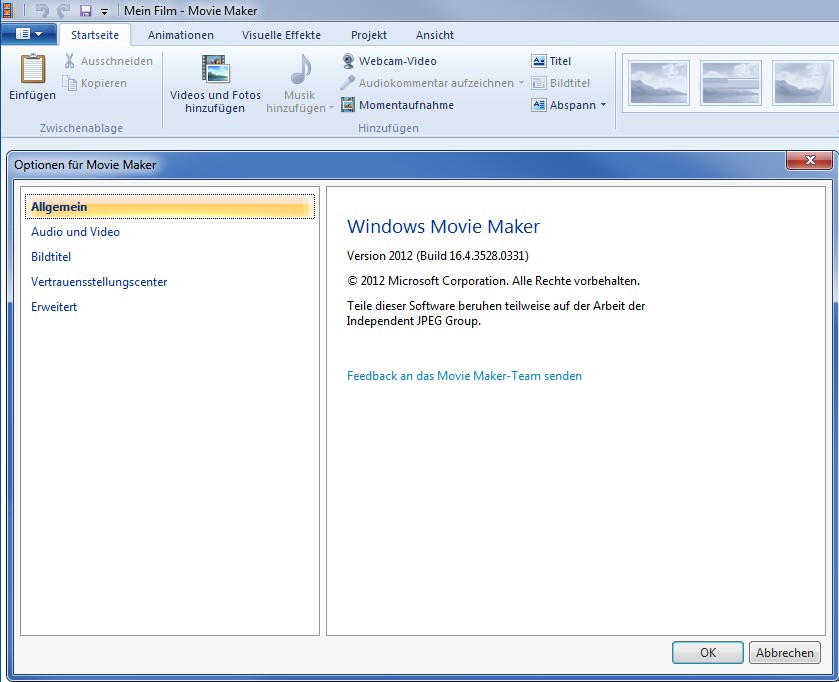Open the Customize Quick Access Toolbar arrow
839x682 pixels.
pyautogui.click(x=104, y=11)
